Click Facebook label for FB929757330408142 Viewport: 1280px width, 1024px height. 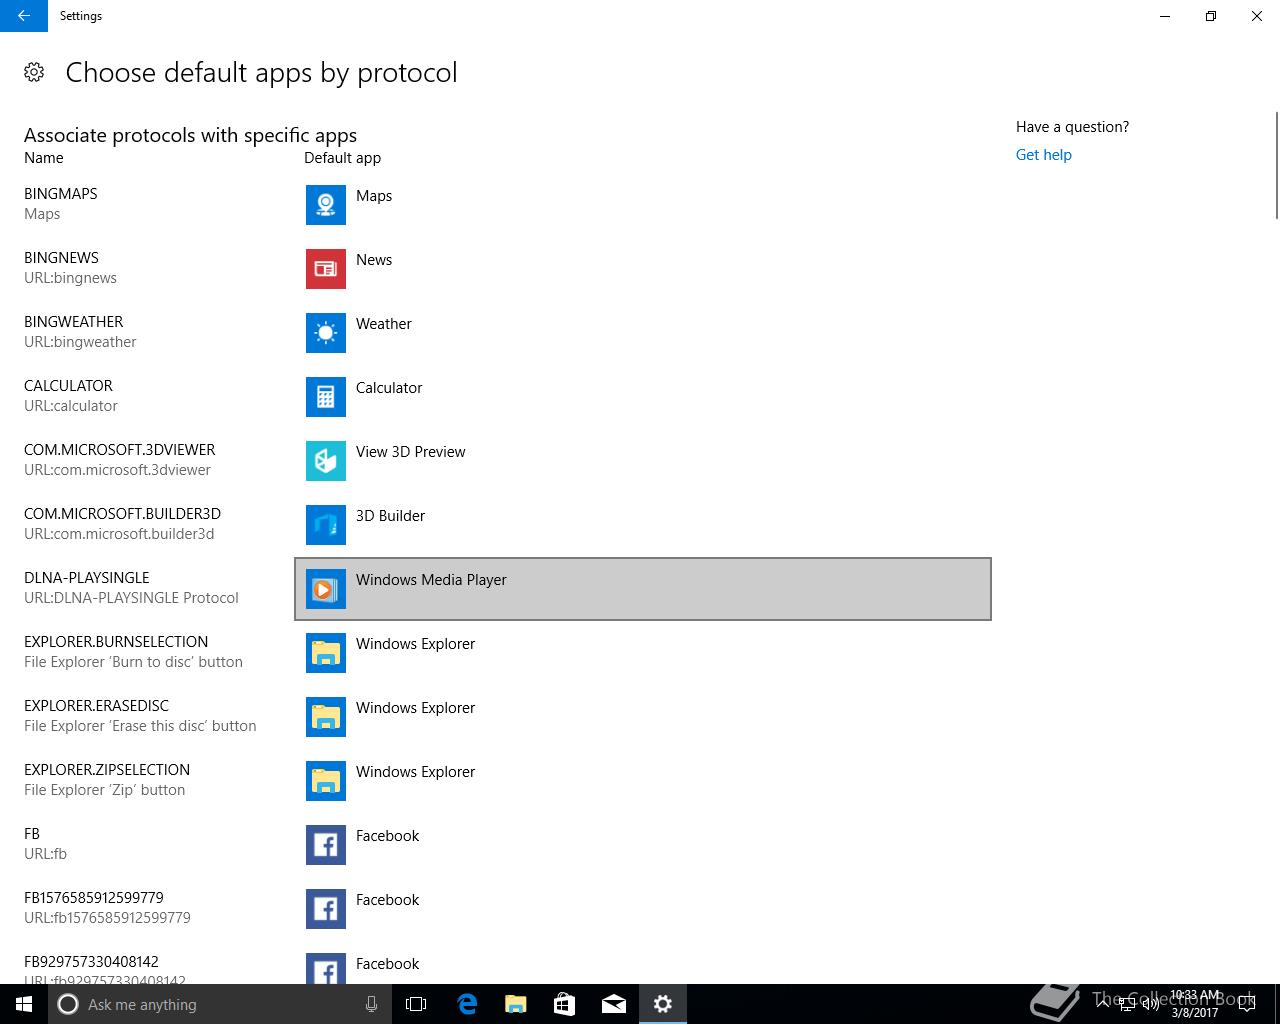click(x=387, y=964)
